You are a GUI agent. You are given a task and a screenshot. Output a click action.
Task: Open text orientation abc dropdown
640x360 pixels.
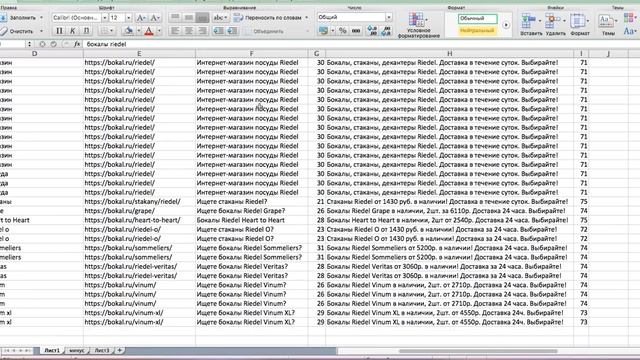click(220, 18)
